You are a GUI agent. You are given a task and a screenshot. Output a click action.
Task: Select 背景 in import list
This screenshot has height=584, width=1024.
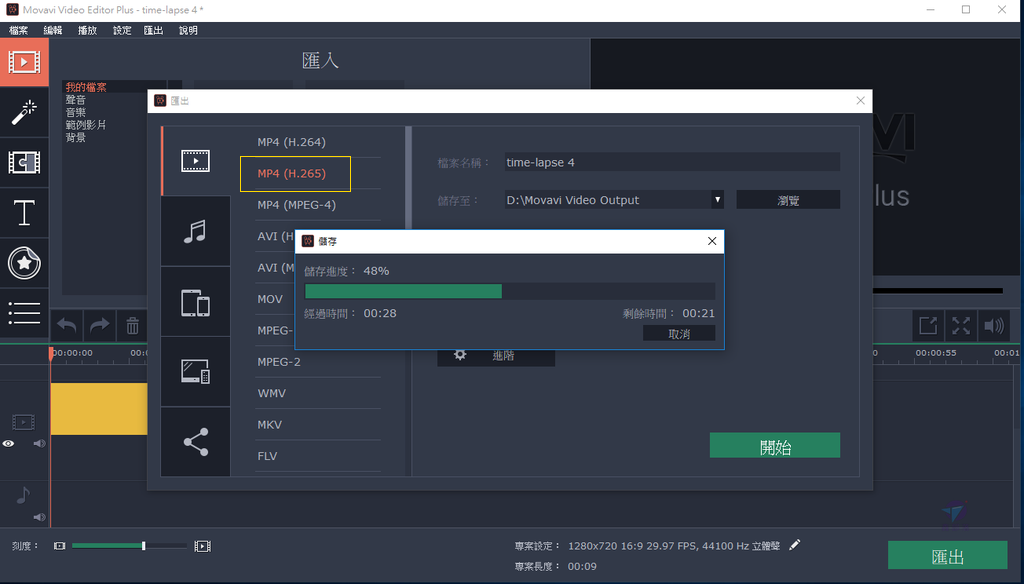coord(76,137)
